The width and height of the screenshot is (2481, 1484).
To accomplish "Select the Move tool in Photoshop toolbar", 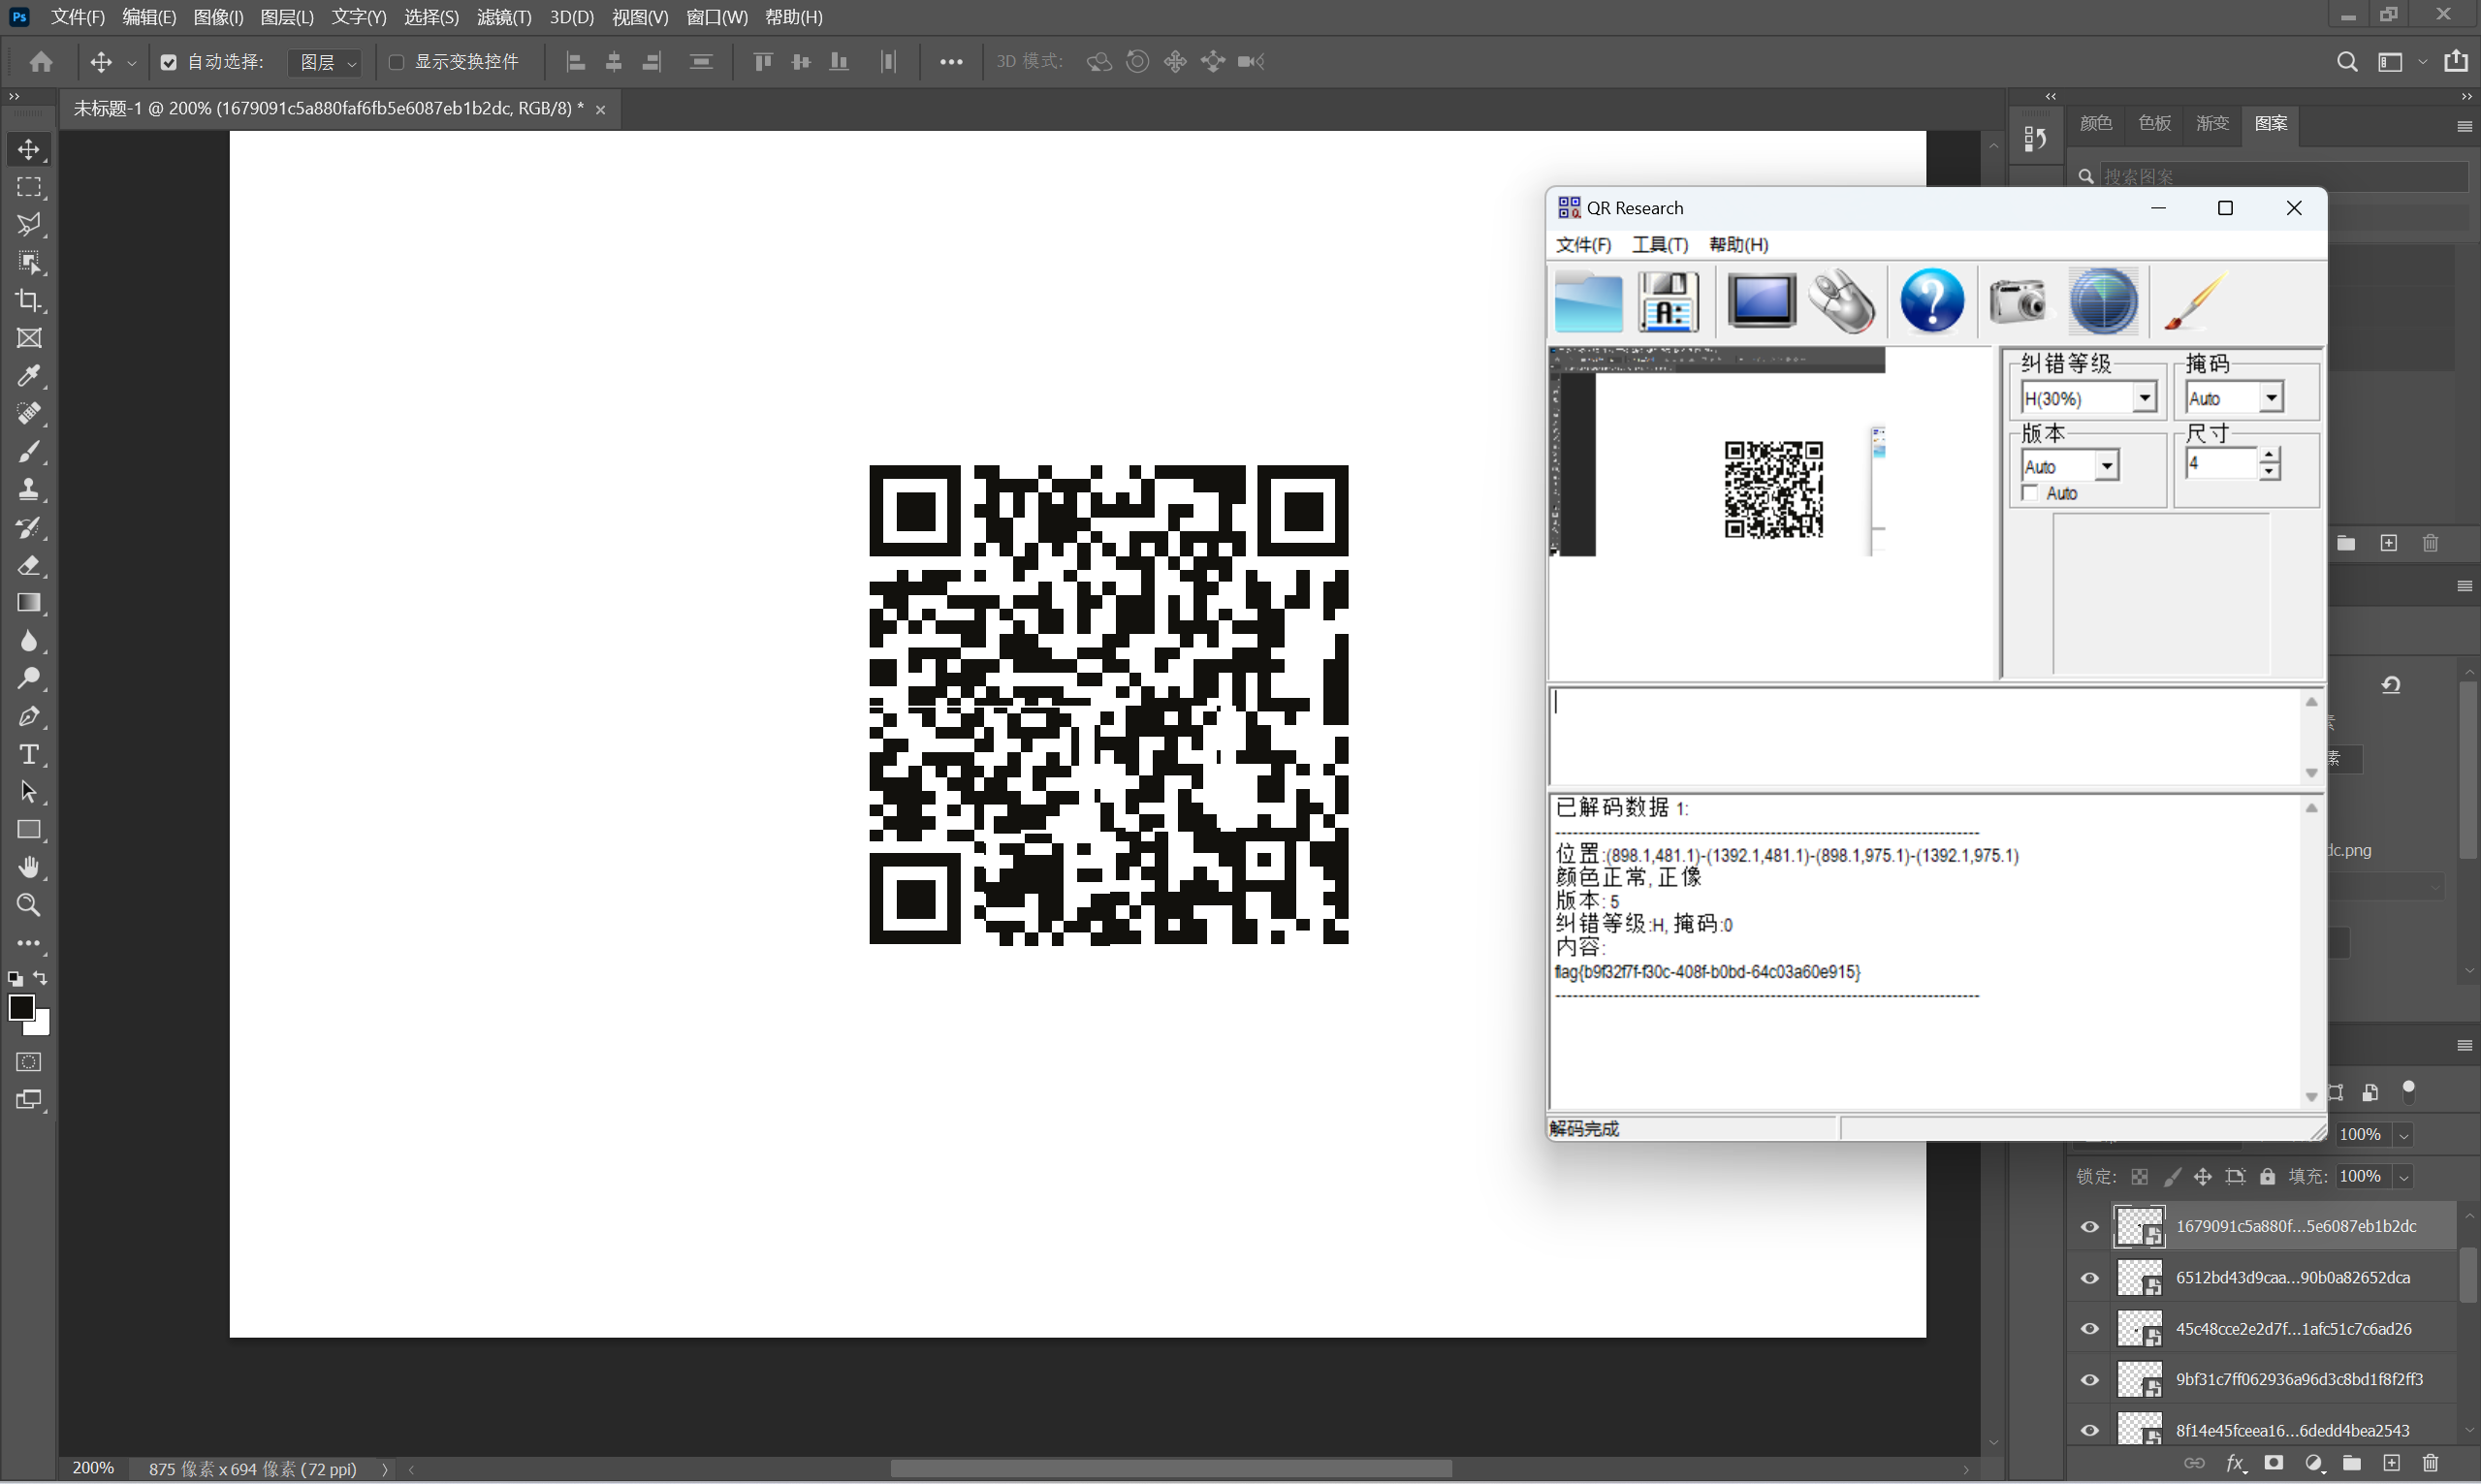I will click(x=29, y=149).
